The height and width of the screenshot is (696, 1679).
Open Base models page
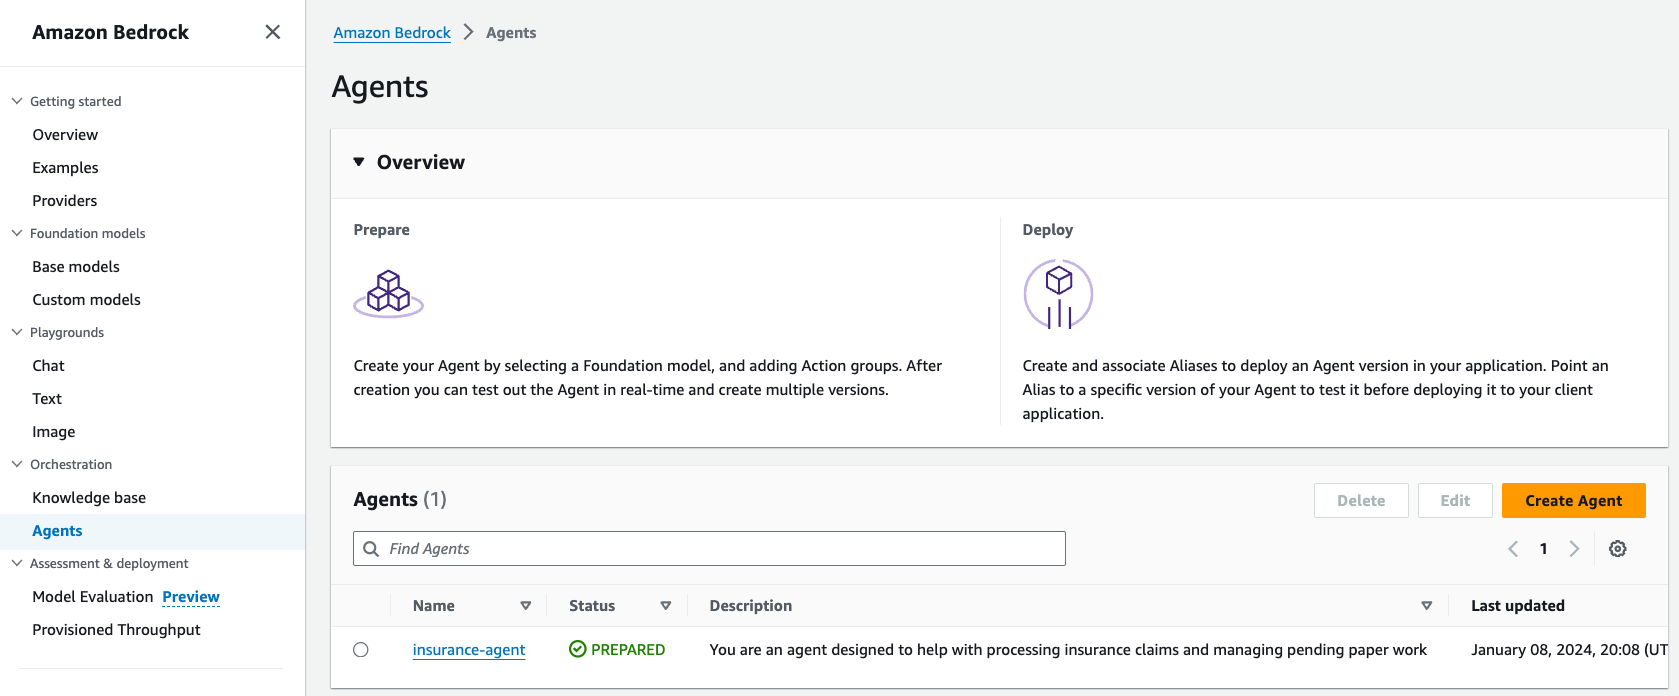pyautogui.click(x=76, y=267)
